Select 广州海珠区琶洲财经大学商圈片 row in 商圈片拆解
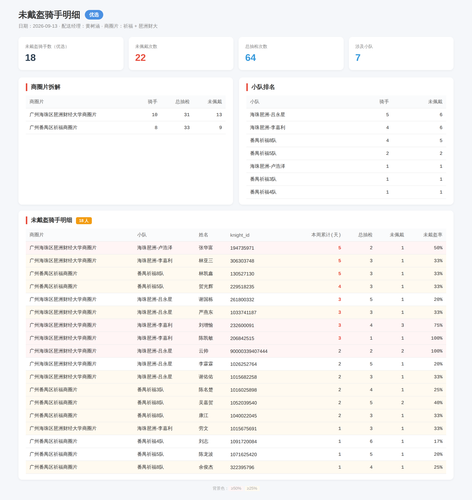This screenshot has width=472, height=500. [x=126, y=115]
